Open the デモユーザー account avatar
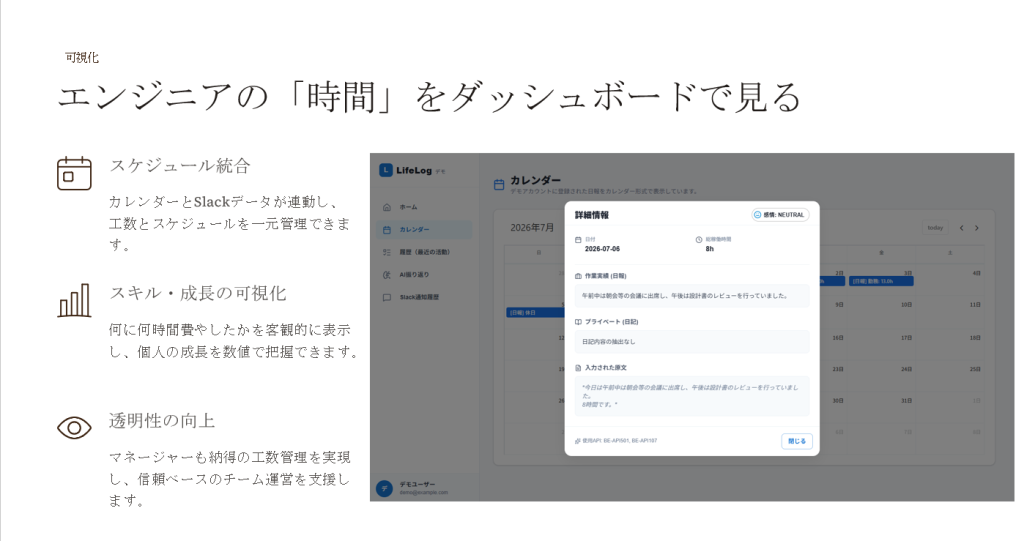The image size is (1024, 541). (385, 488)
